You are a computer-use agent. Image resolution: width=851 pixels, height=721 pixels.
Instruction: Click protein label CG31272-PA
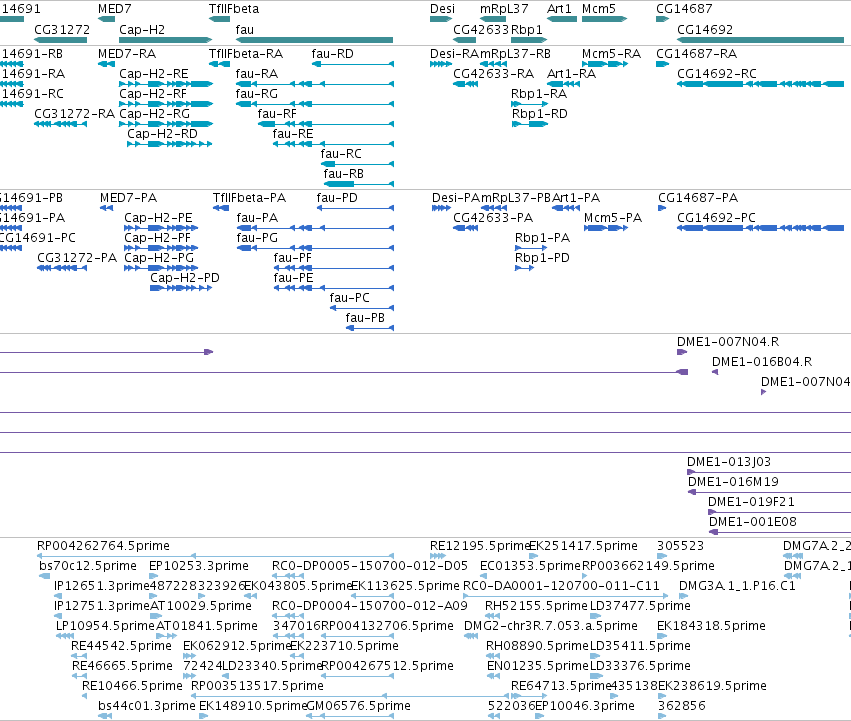[77, 258]
